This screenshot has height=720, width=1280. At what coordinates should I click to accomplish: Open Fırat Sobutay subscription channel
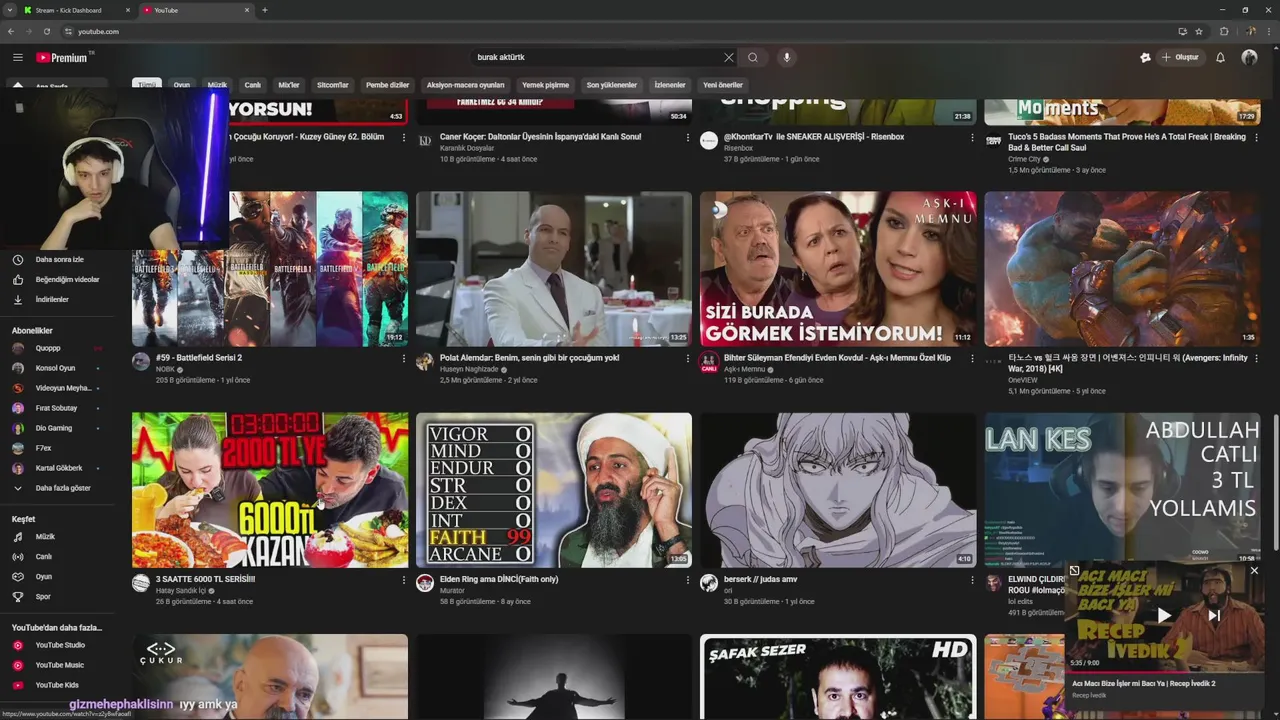pos(58,408)
